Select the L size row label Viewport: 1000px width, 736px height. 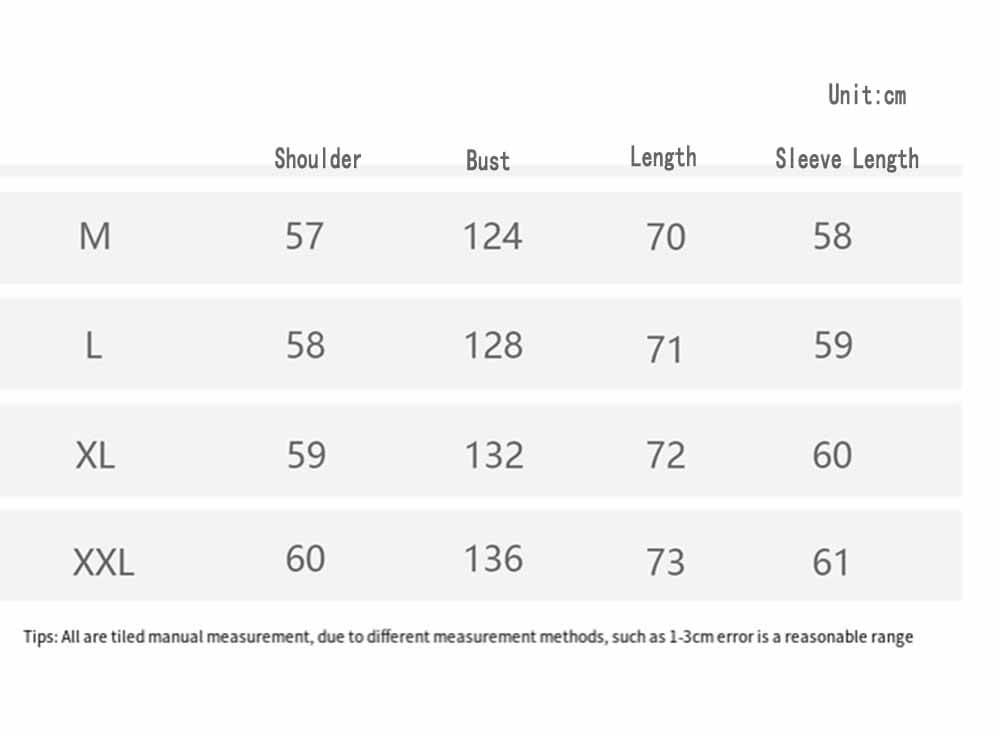94,346
